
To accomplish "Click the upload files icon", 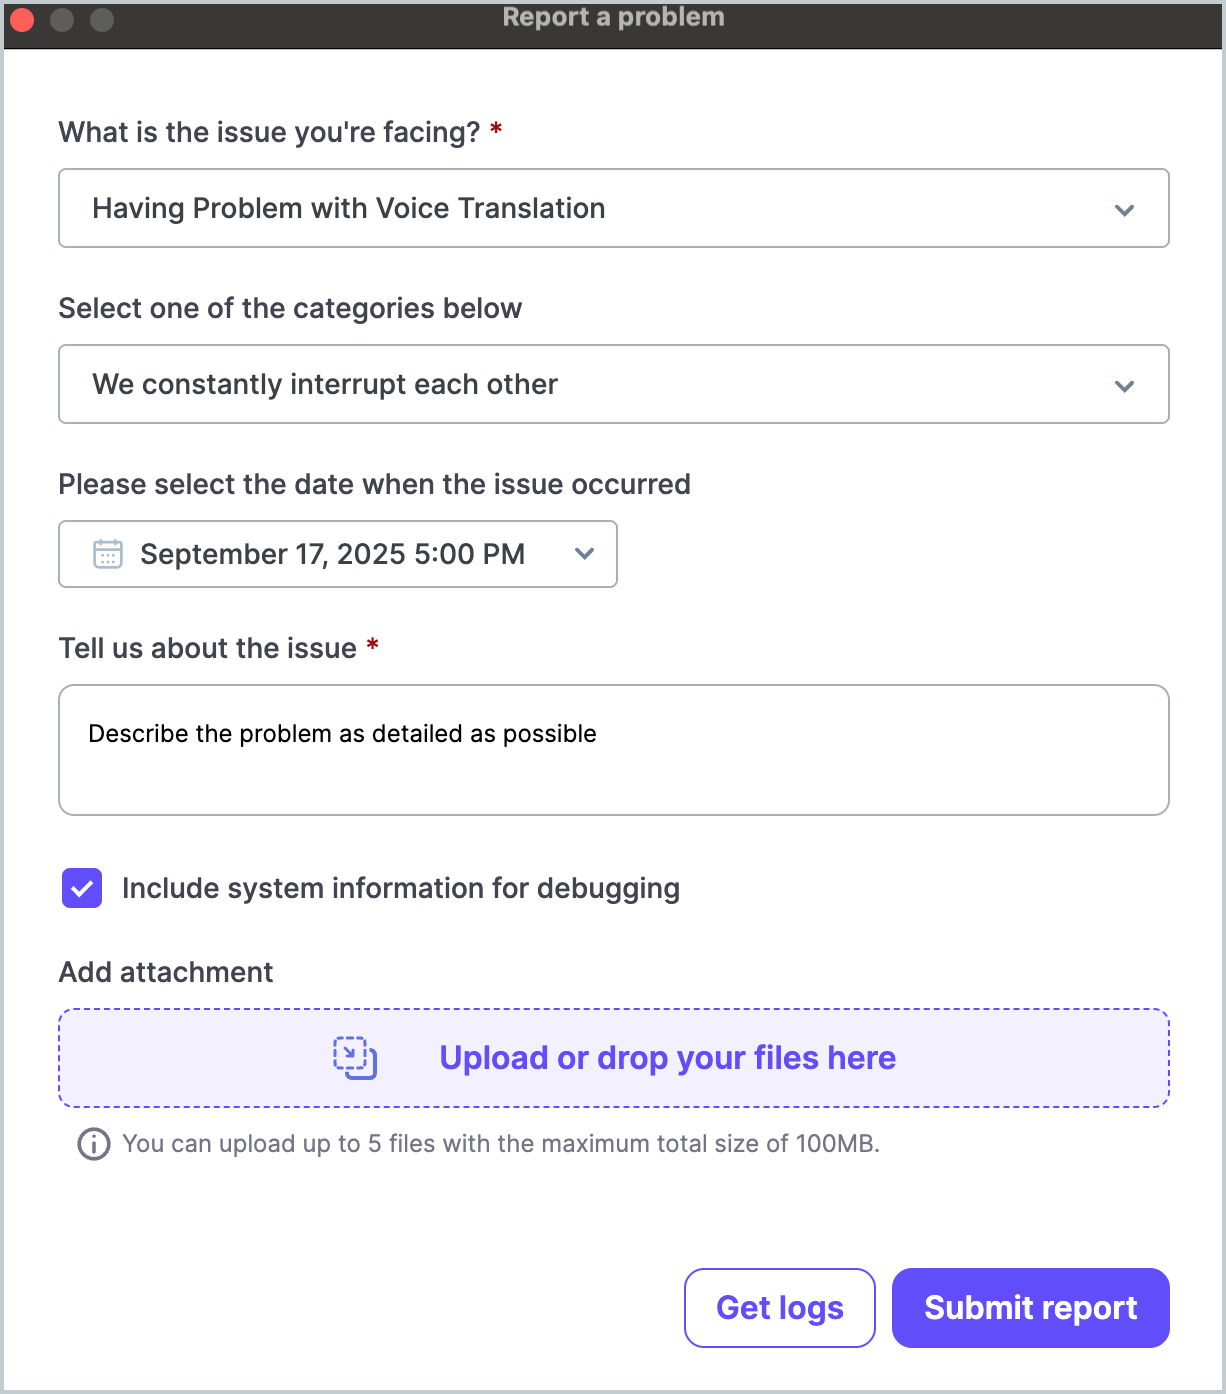I will (355, 1058).
